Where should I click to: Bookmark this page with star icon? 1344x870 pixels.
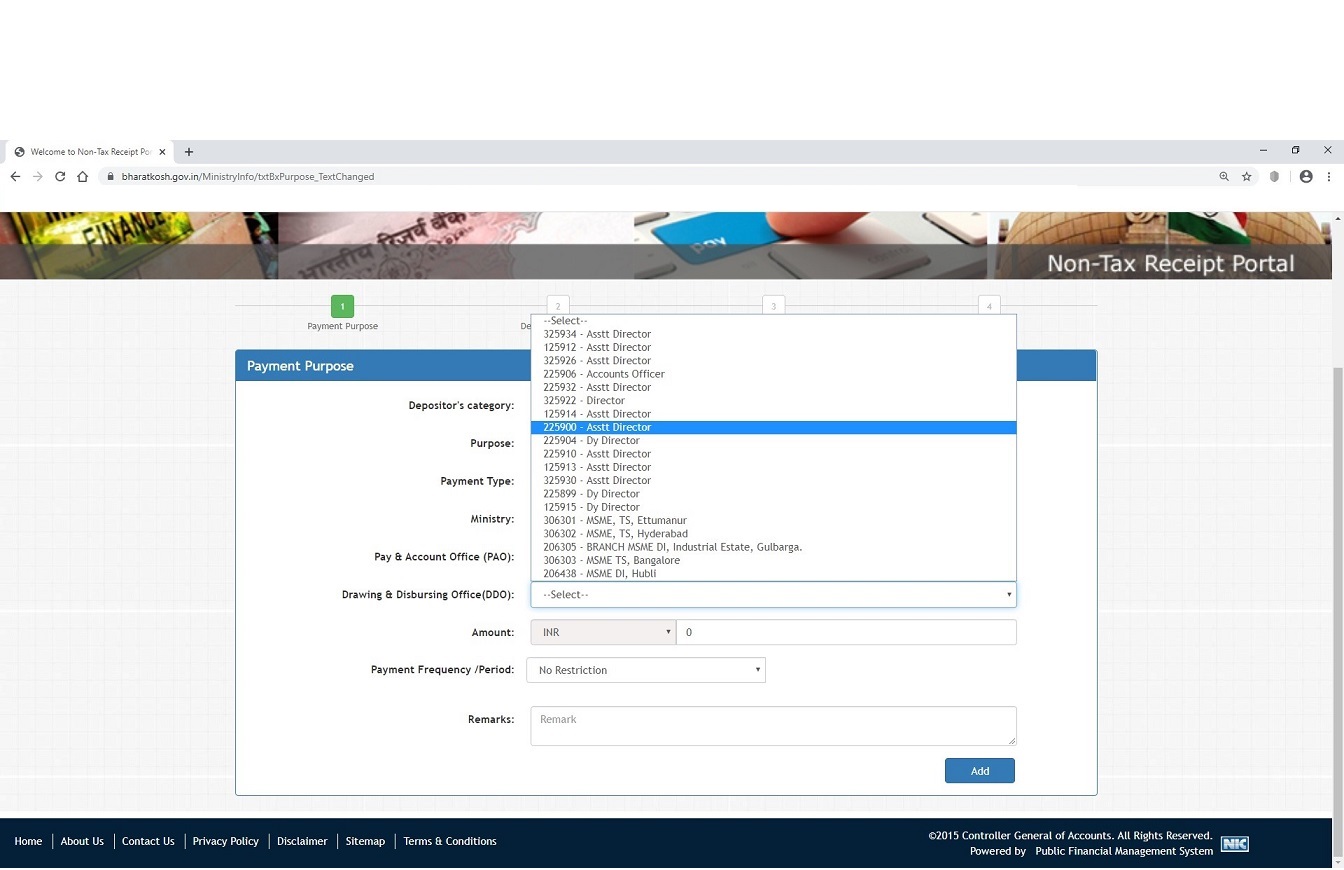[1247, 177]
